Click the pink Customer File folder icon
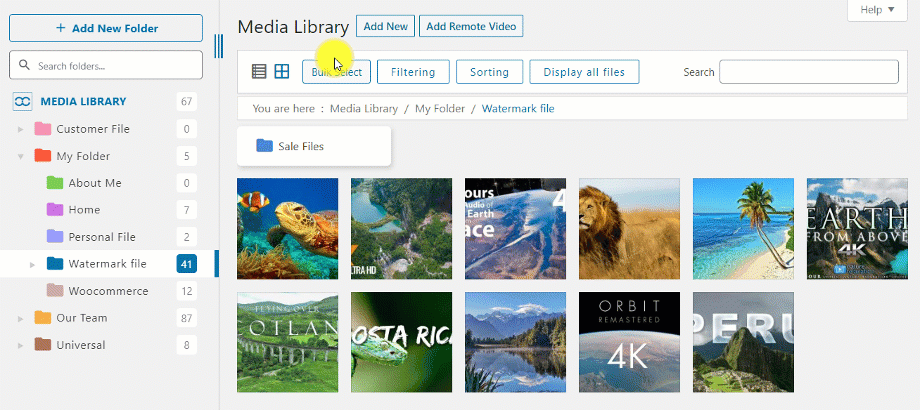 coord(43,129)
